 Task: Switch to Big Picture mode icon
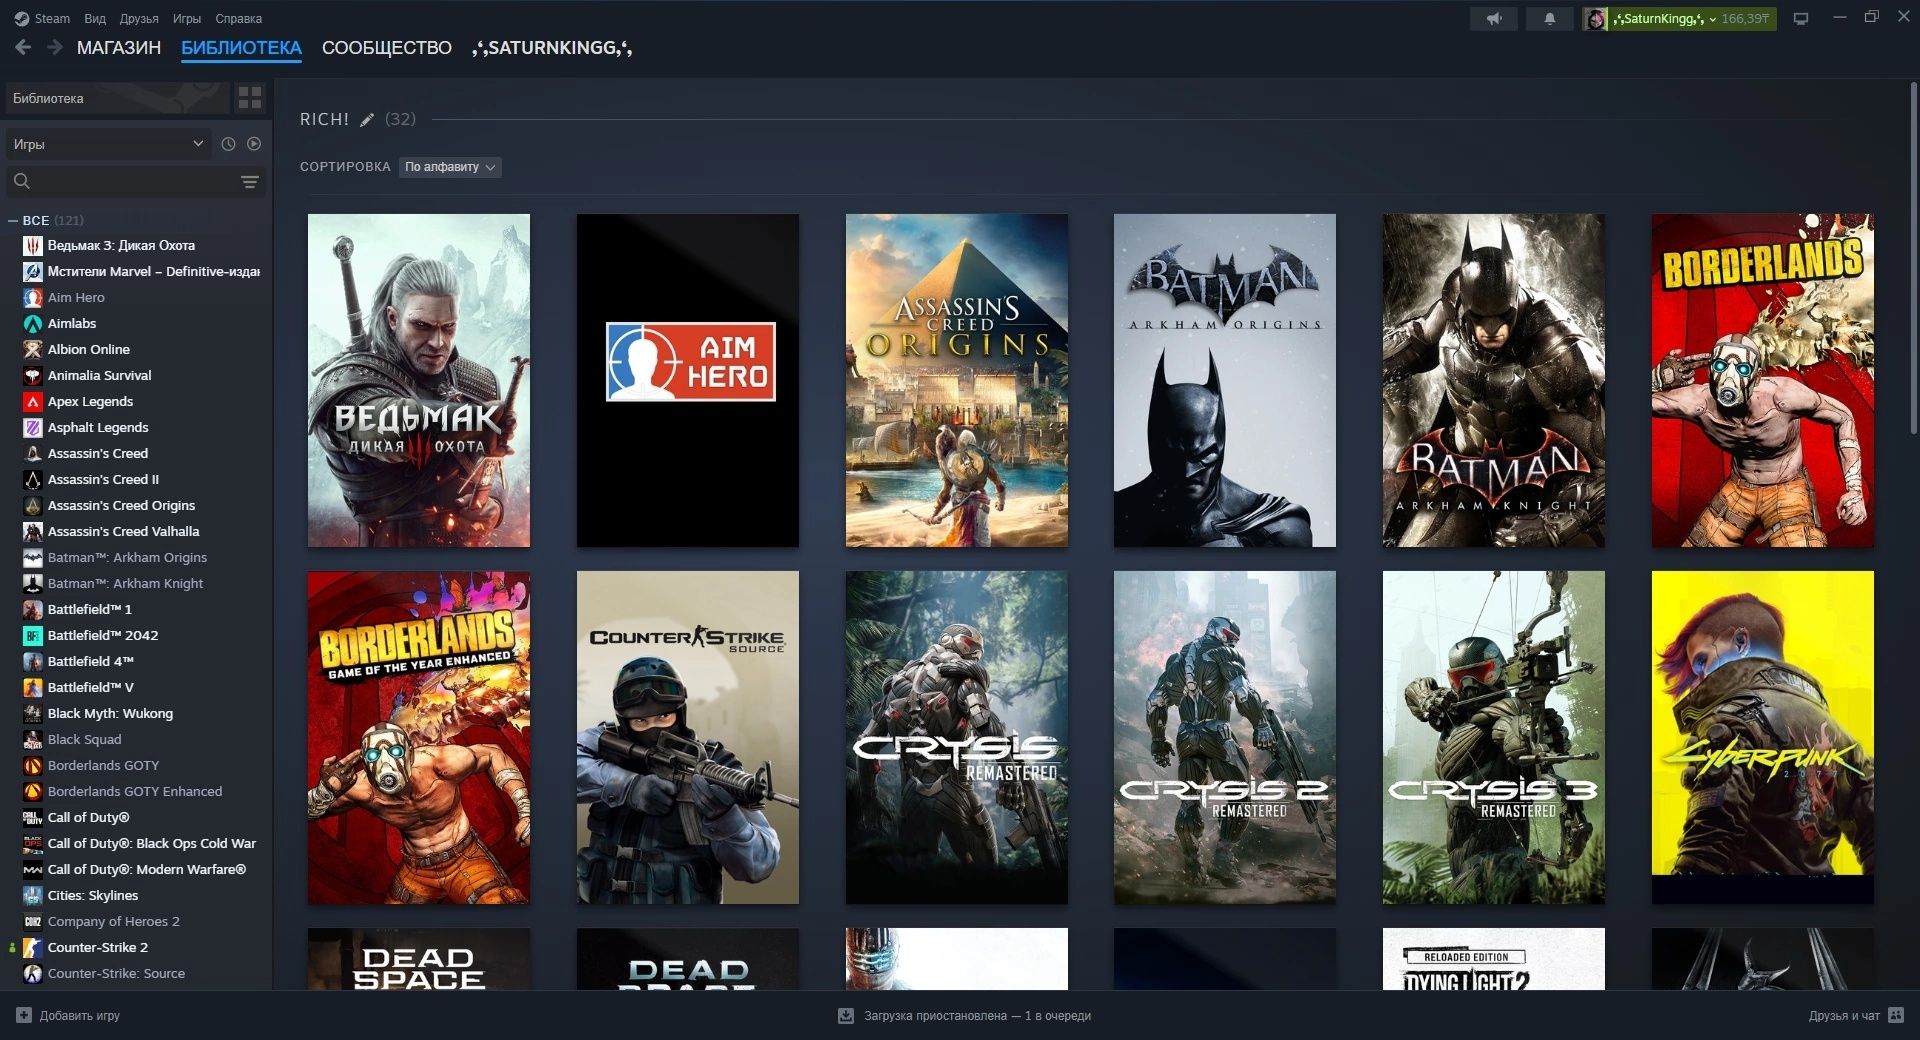[x=1801, y=18]
